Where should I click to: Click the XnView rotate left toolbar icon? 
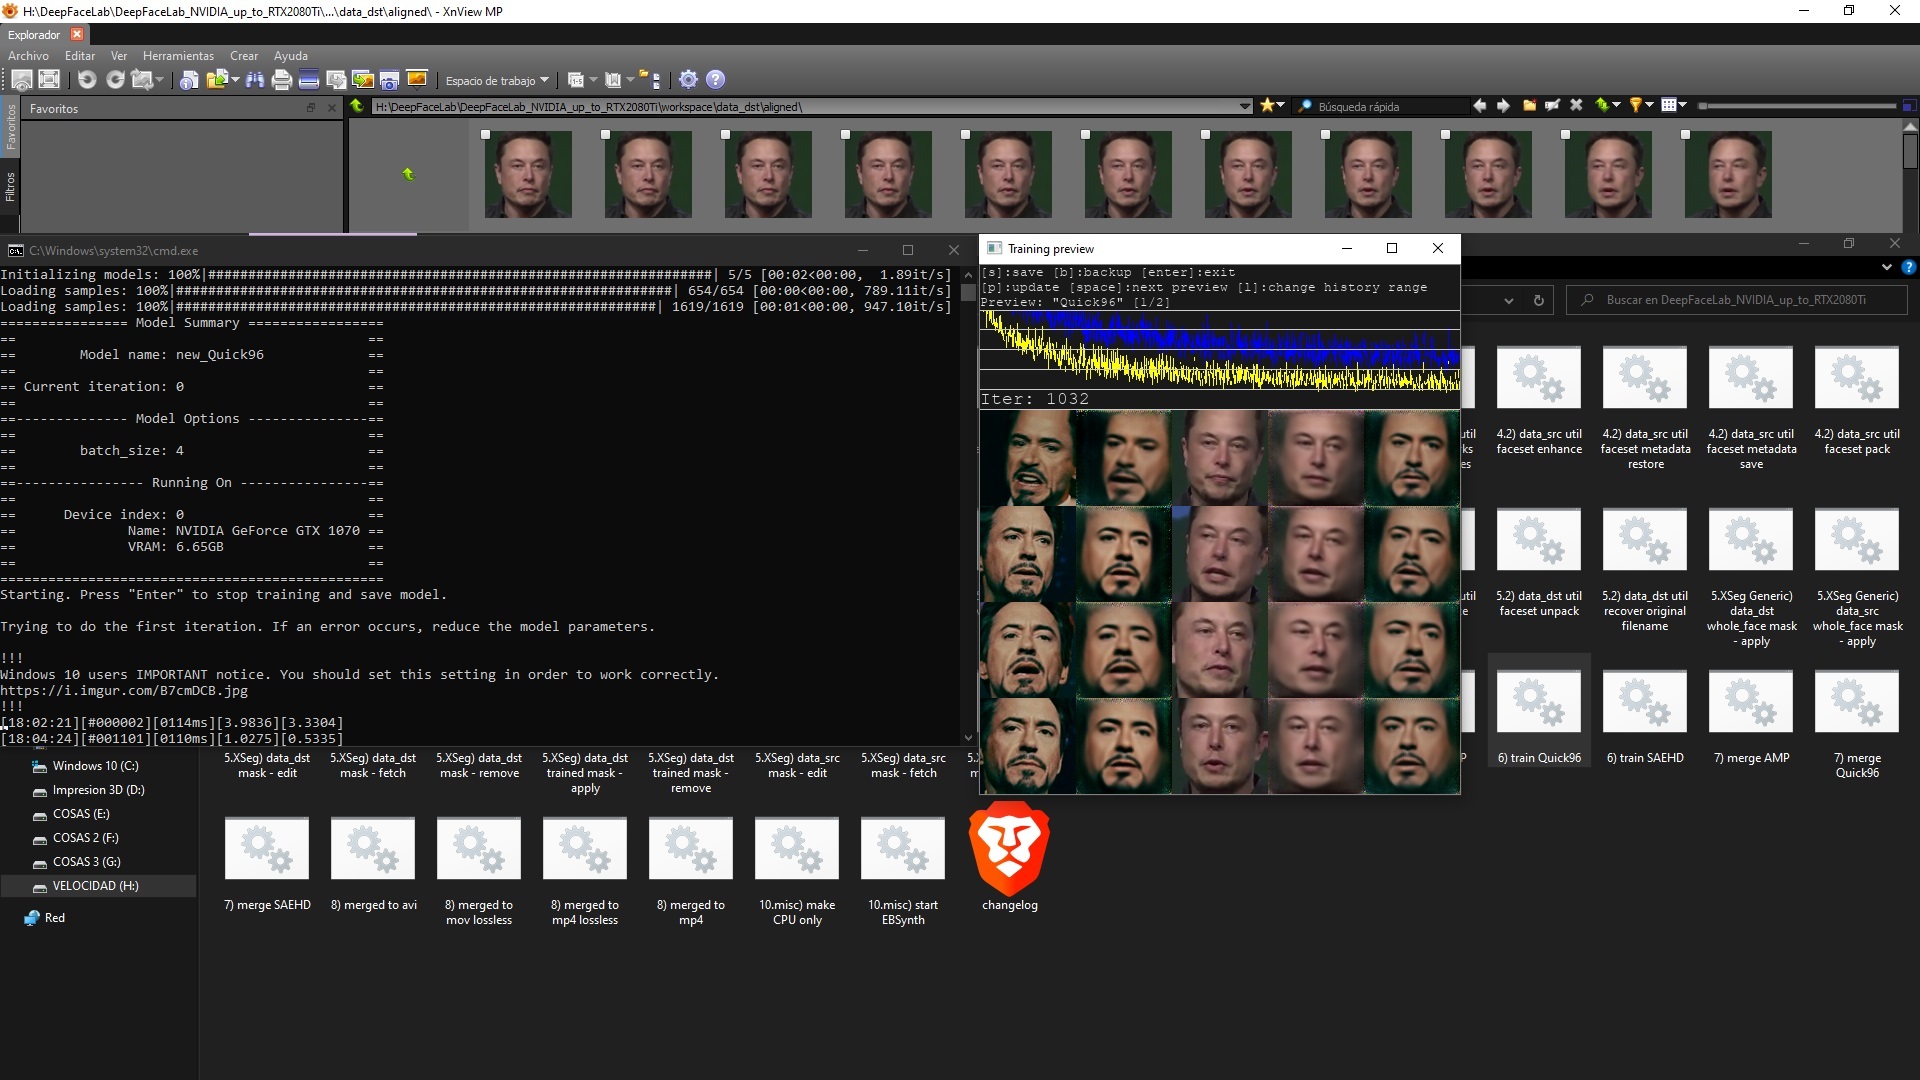(x=87, y=80)
